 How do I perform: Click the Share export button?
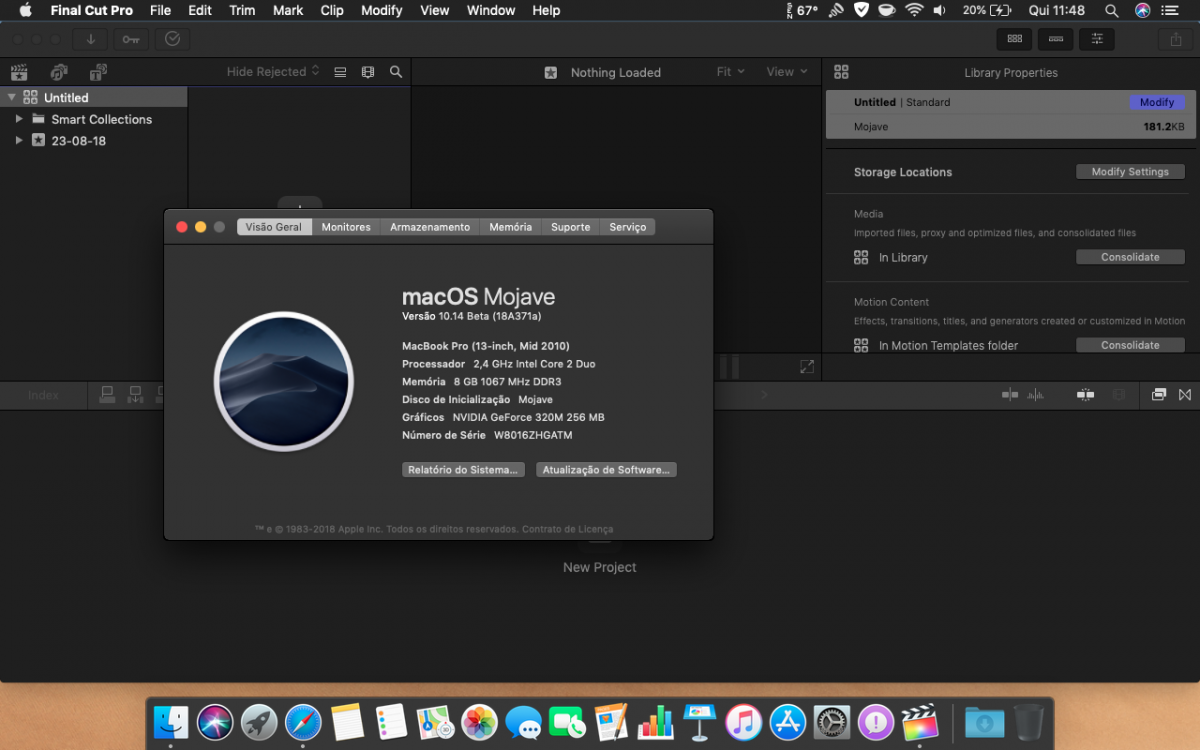1175,39
